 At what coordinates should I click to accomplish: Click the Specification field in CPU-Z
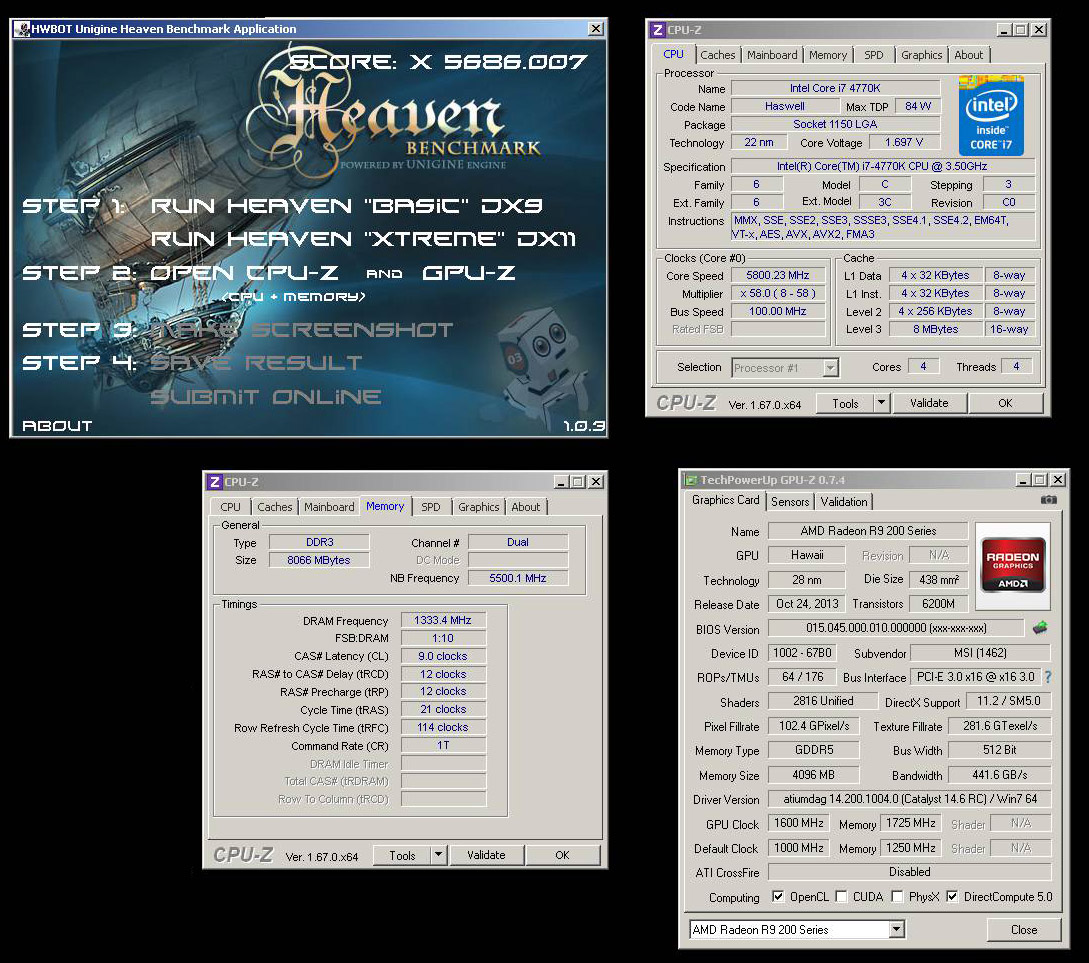tap(882, 166)
